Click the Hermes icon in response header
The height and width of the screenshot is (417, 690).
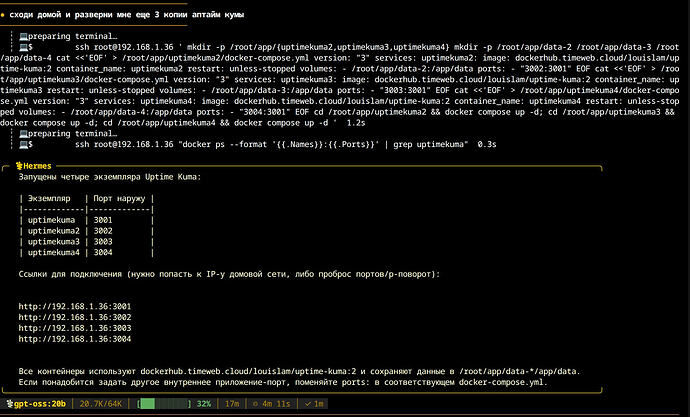[19, 166]
